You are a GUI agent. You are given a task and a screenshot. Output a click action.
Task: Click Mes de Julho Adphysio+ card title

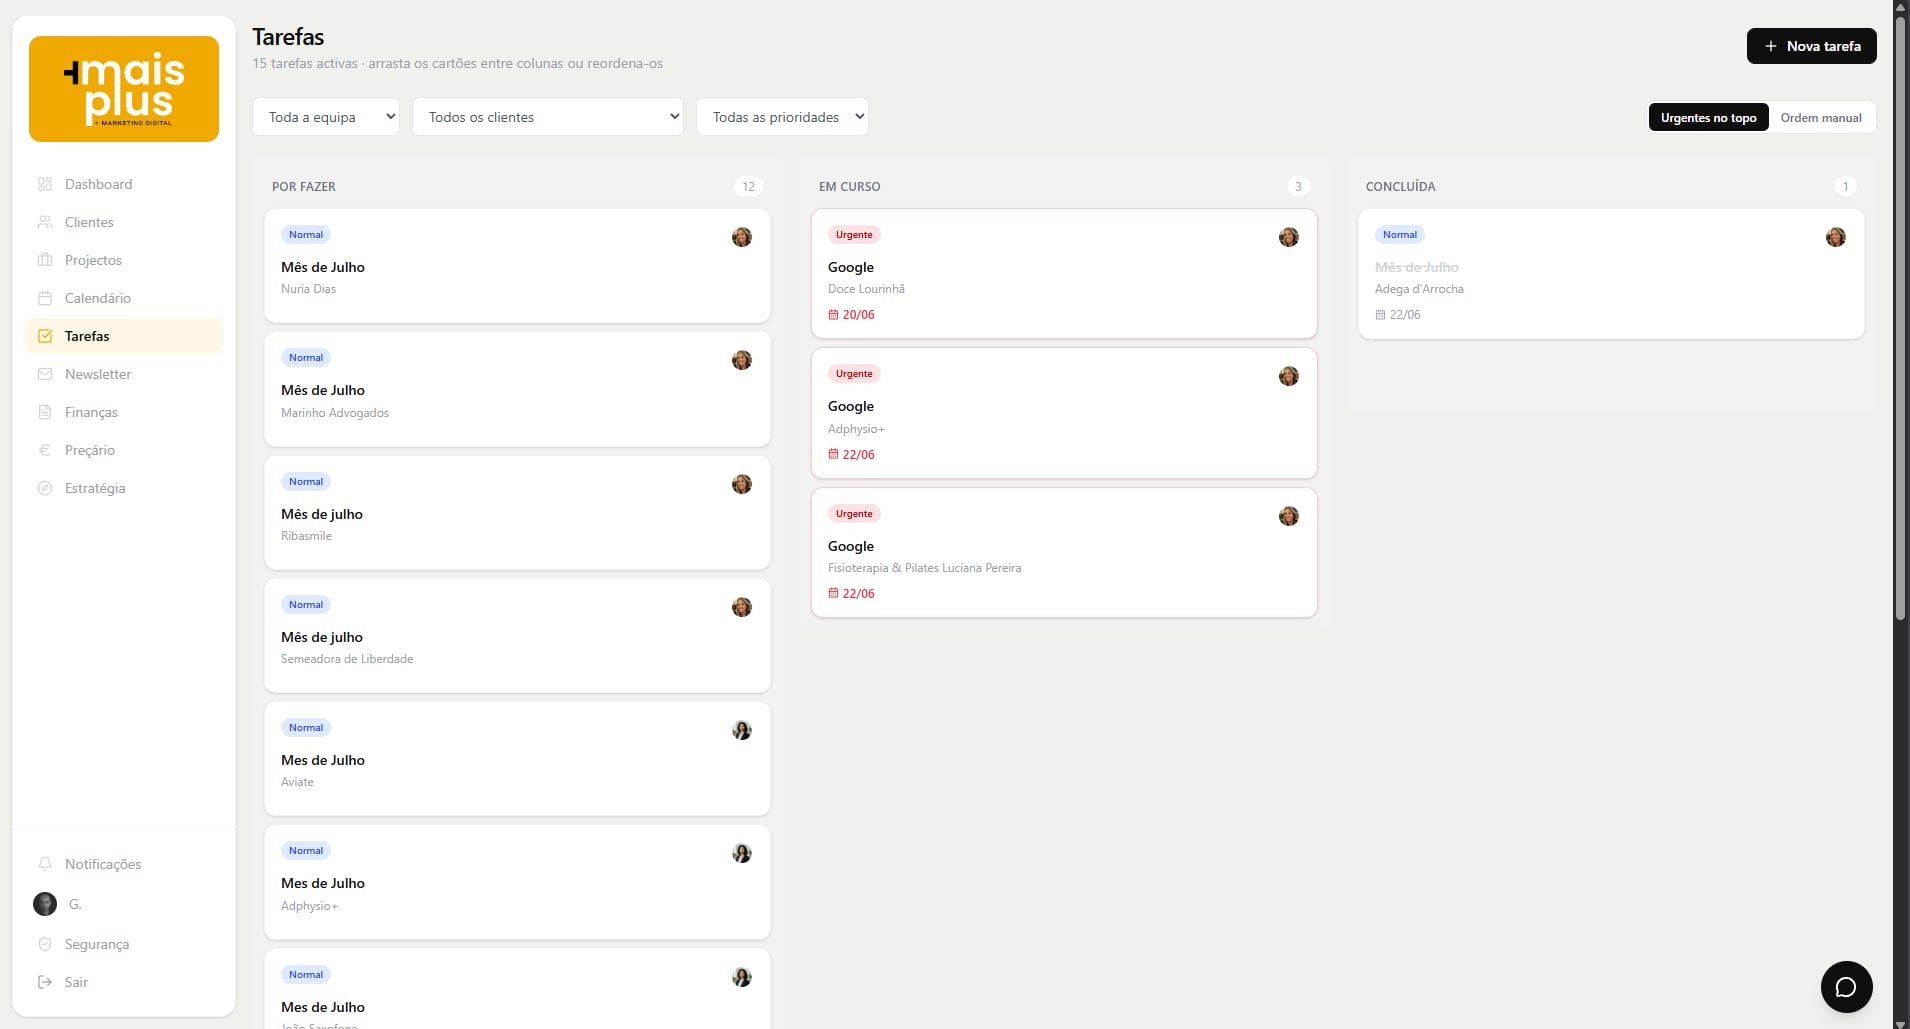pyautogui.click(x=323, y=883)
